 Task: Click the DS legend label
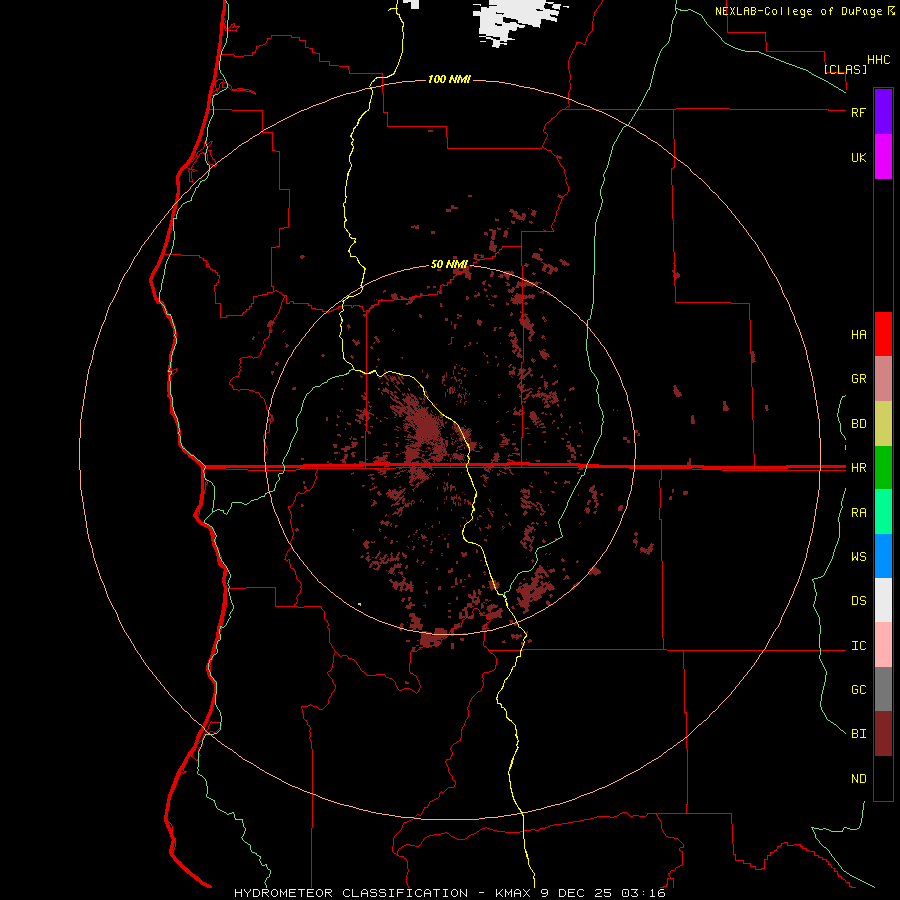858,601
